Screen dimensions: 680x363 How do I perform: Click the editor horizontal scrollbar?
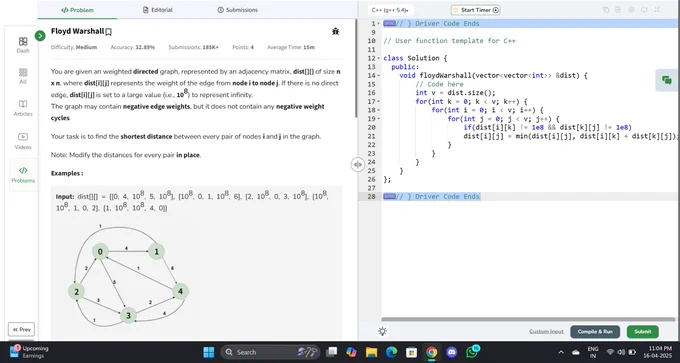click(x=528, y=320)
